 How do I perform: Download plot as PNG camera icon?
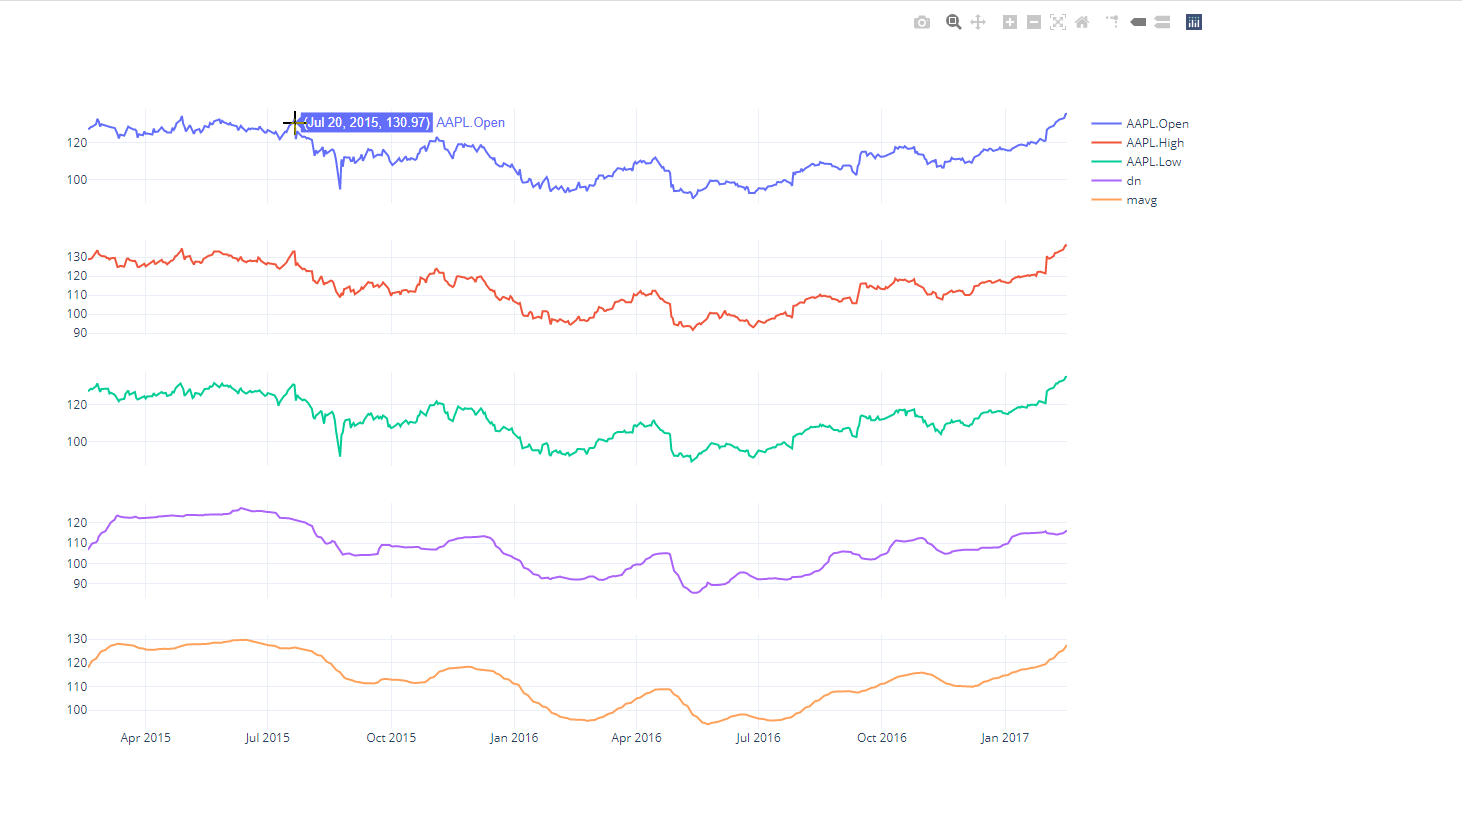coord(922,22)
